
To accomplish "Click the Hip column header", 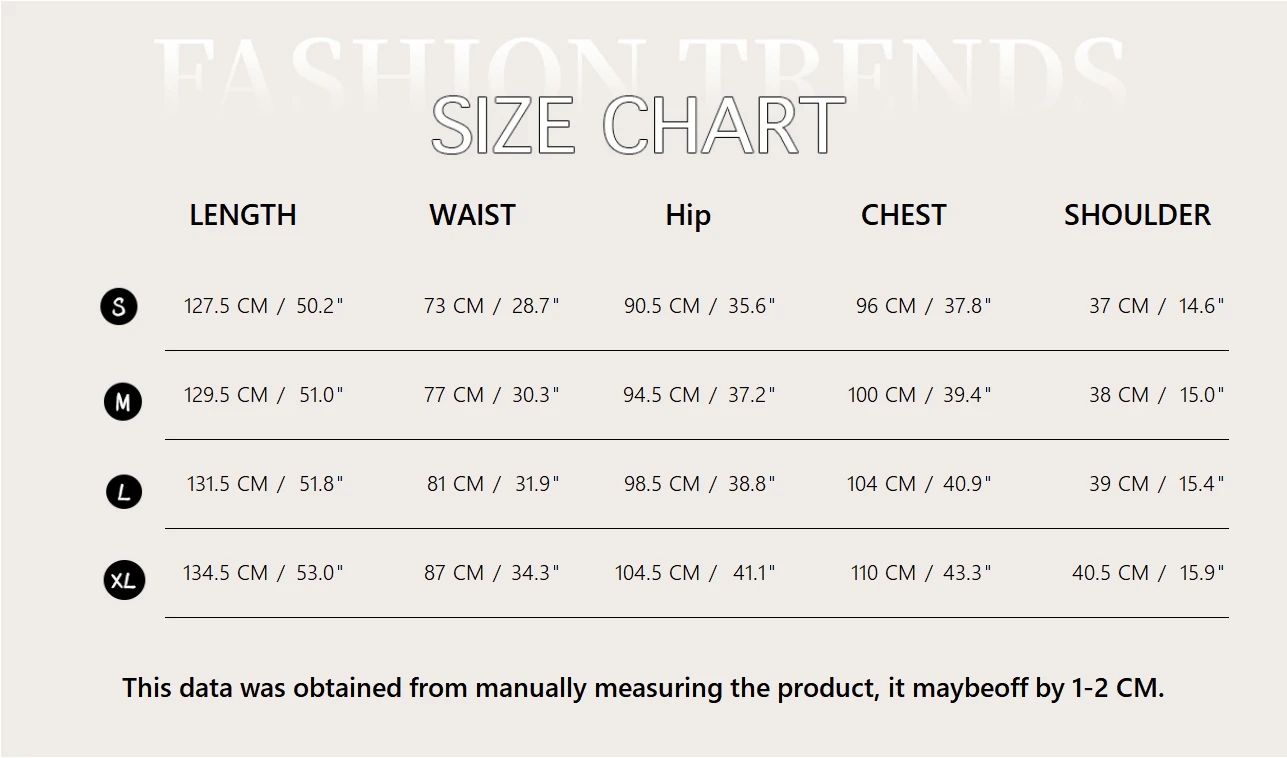I will [688, 215].
